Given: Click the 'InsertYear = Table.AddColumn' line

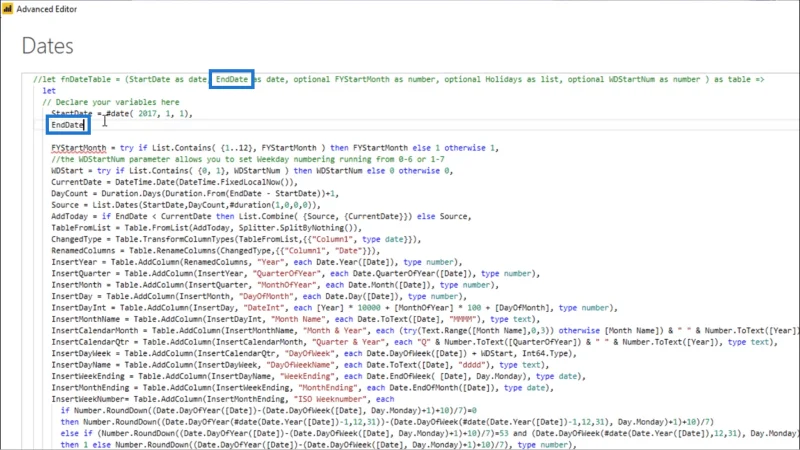Looking at the screenshot, I should 257,262.
